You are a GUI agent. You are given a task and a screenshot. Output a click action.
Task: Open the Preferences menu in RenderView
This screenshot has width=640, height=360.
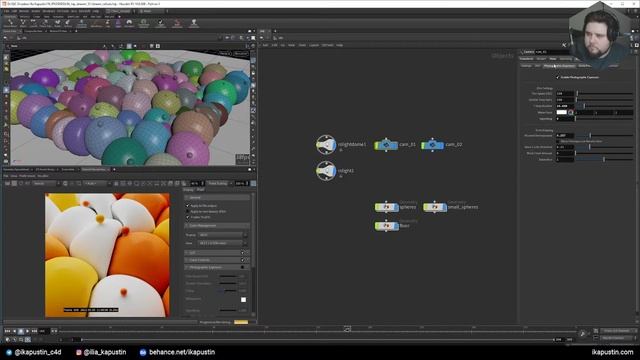(x=28, y=176)
